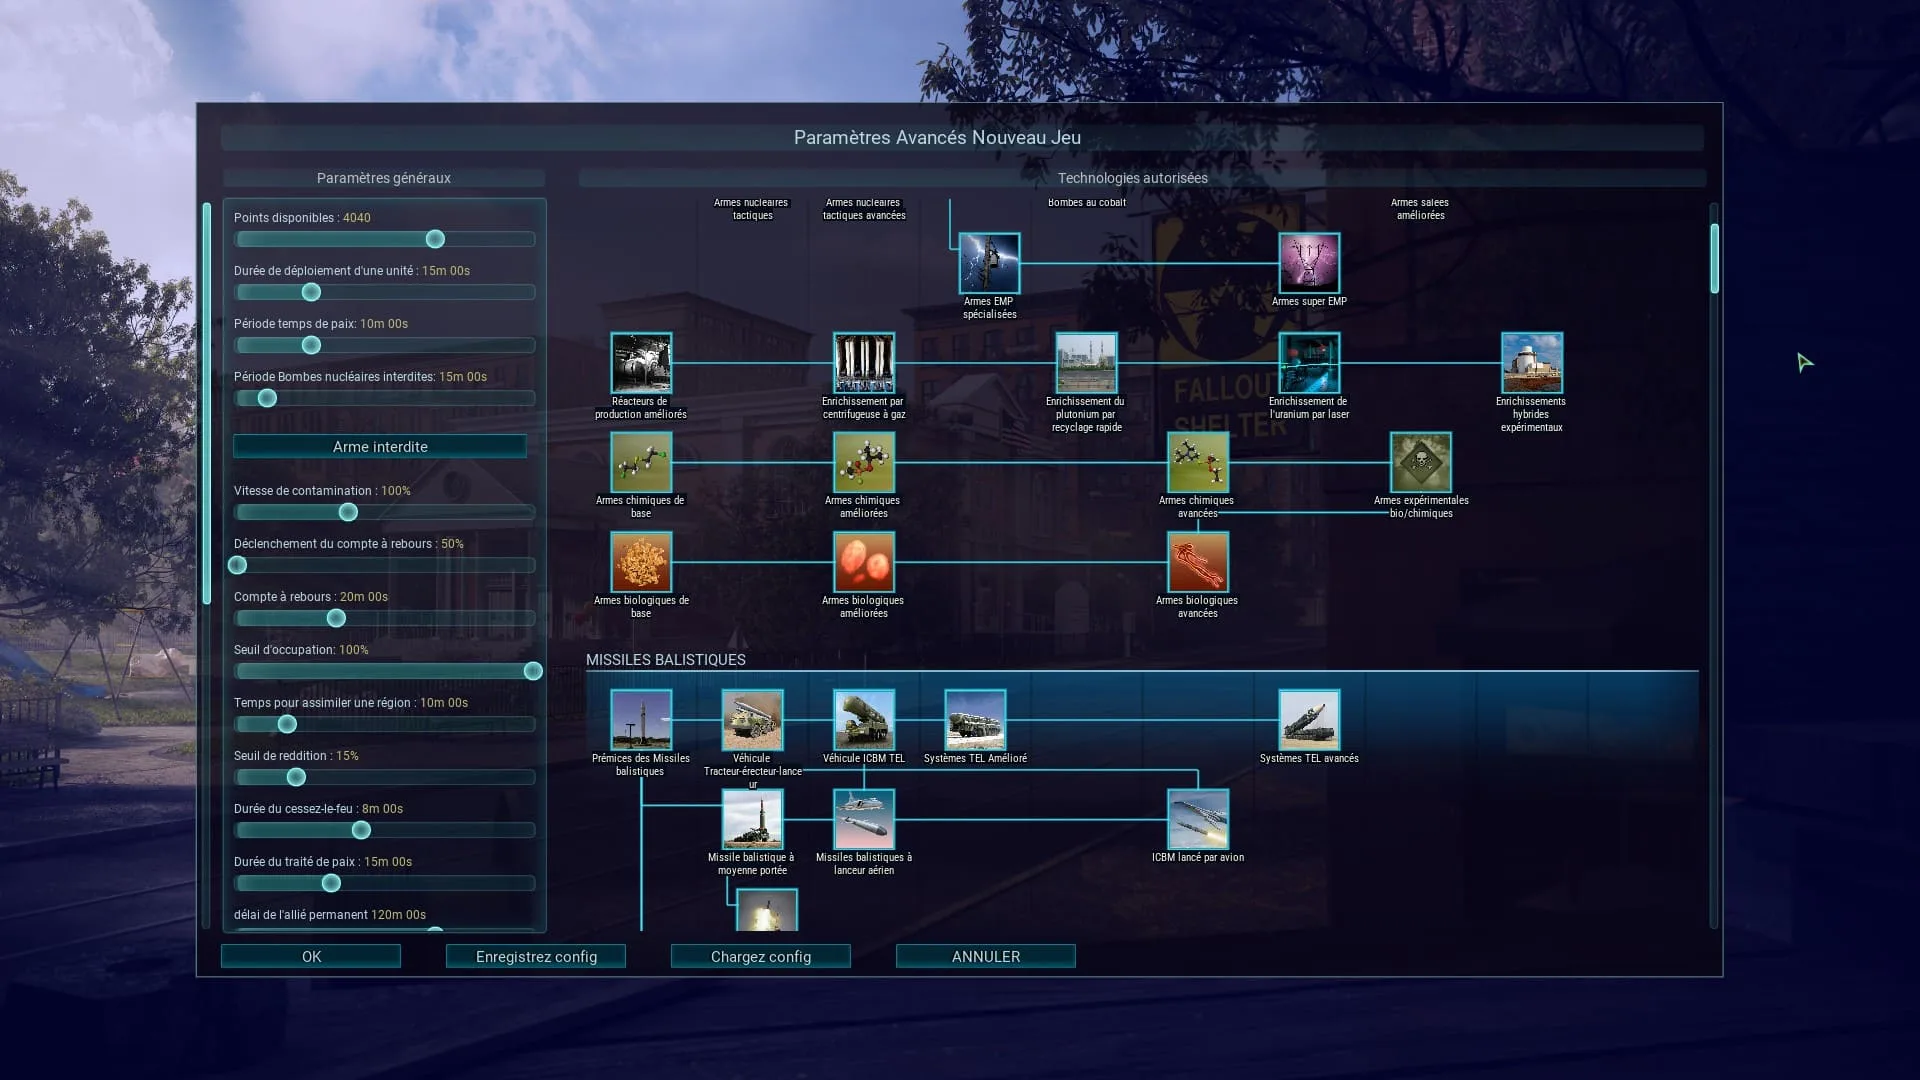Click the Enregistrez config button
The image size is (1920, 1080).
(536, 956)
